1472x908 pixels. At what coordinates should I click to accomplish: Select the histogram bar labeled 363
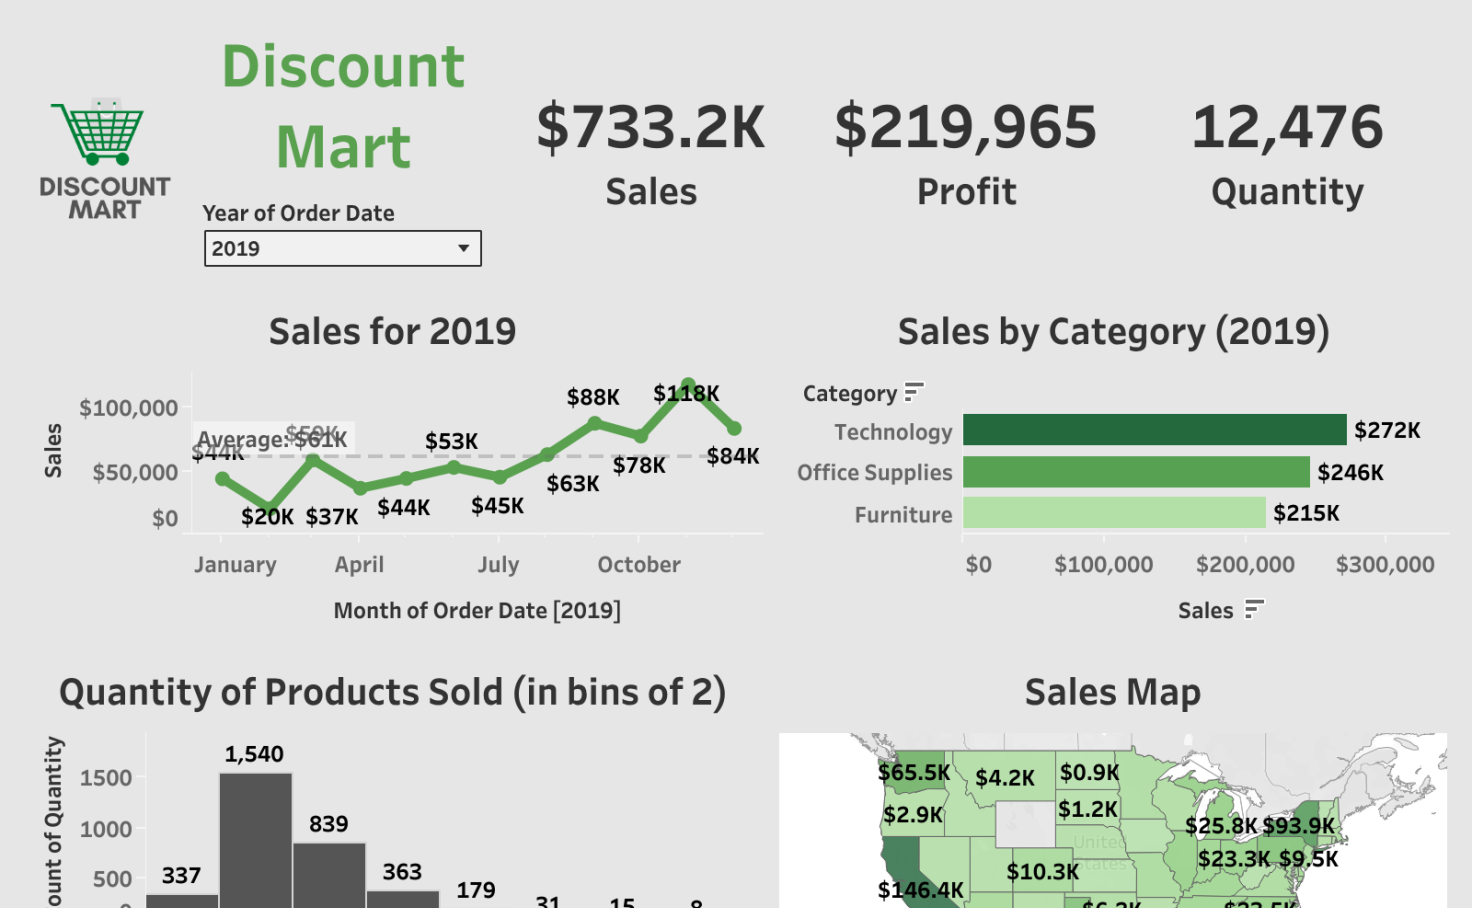(x=402, y=898)
